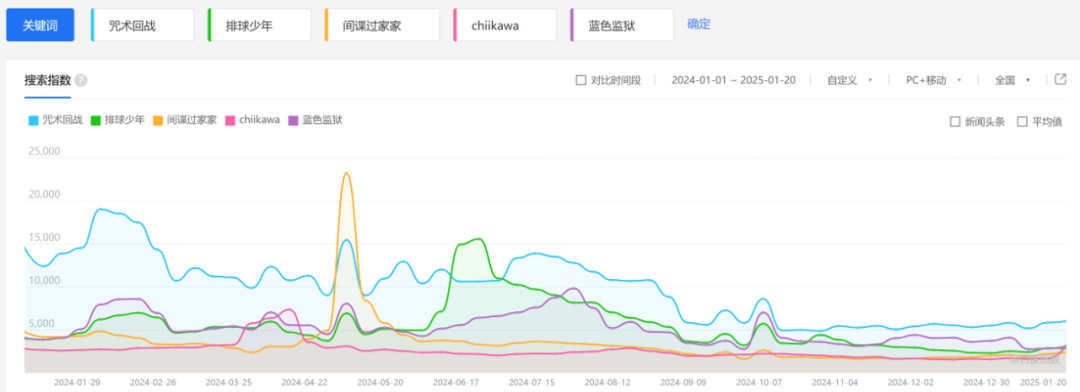The height and width of the screenshot is (392, 1080).
Task: Toggle 排球少年 green legend square
Action: pyautogui.click(x=95, y=121)
